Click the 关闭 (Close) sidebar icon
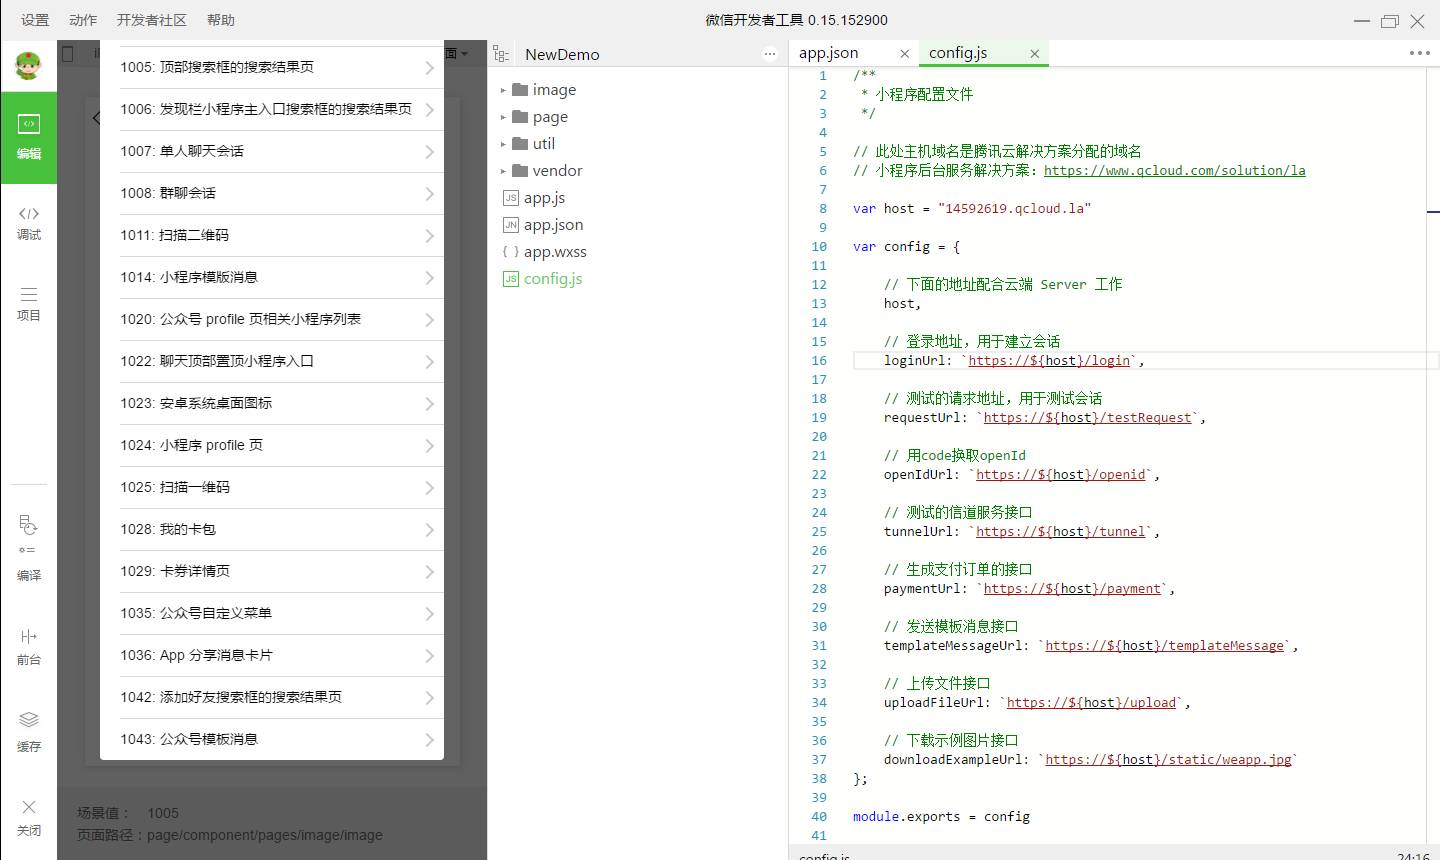Screen dimensions: 1440x860 pos(28,817)
